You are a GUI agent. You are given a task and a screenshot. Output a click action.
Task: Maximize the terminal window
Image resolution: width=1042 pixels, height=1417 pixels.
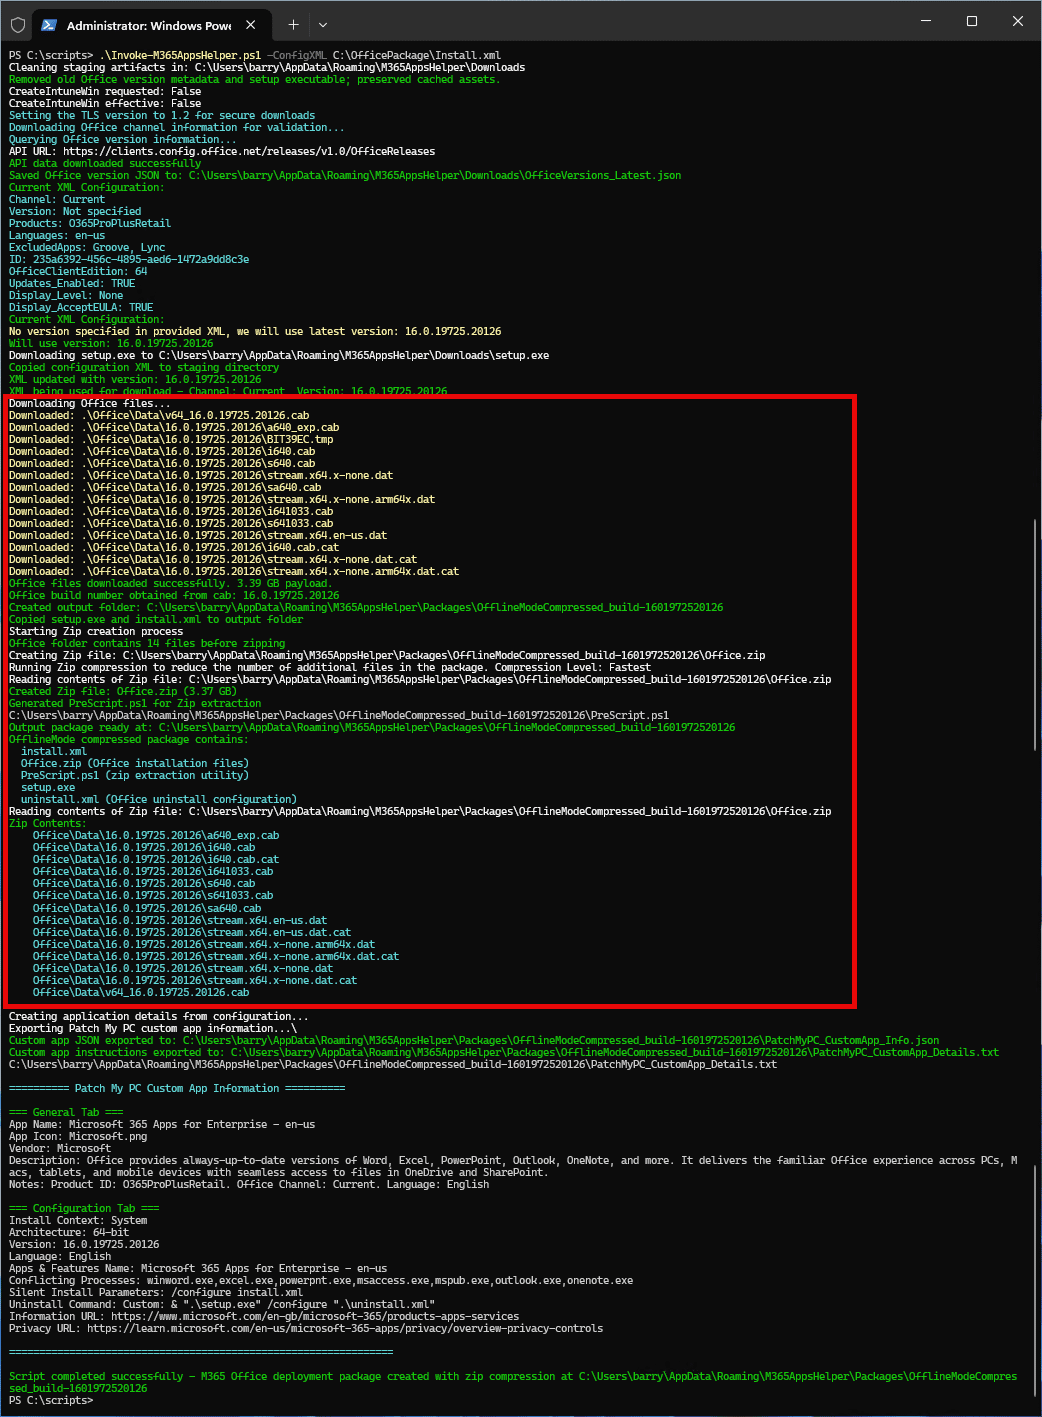point(971,21)
